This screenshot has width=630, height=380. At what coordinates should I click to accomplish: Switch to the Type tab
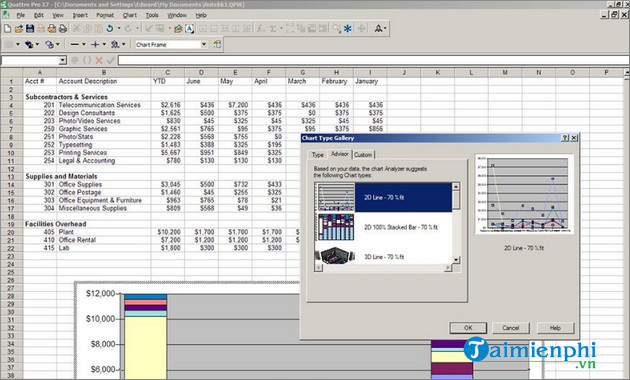click(x=317, y=155)
